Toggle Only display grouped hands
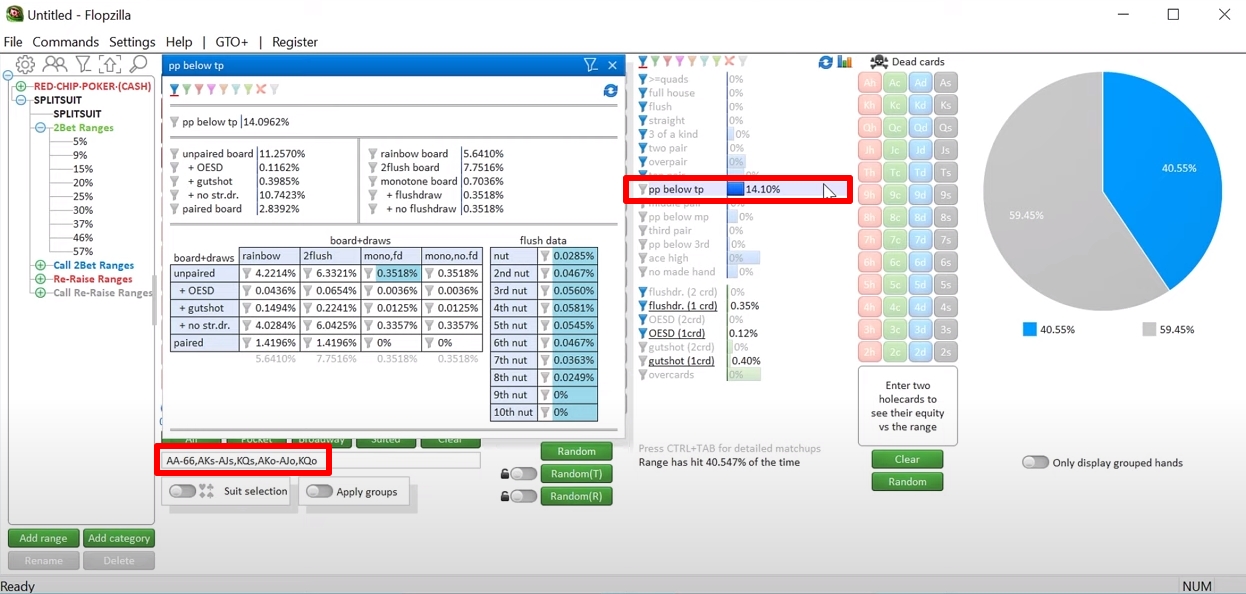Image resolution: width=1246 pixels, height=594 pixels. point(1035,462)
